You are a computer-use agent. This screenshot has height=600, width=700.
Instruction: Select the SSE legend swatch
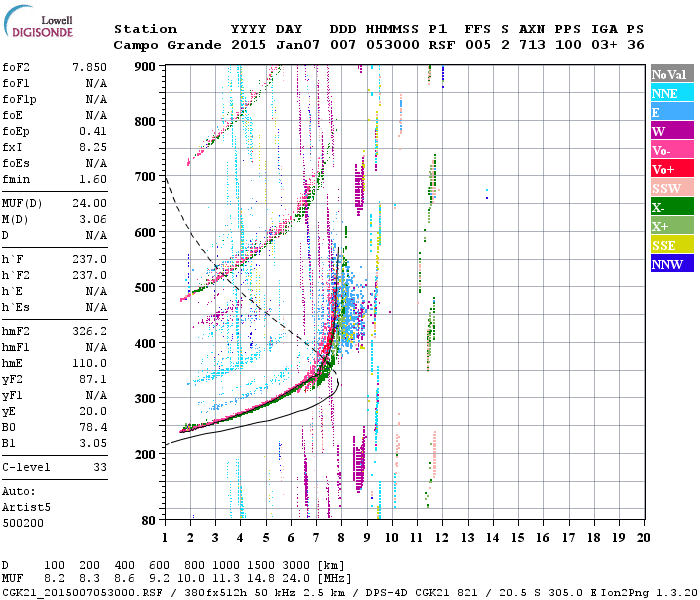click(672, 245)
